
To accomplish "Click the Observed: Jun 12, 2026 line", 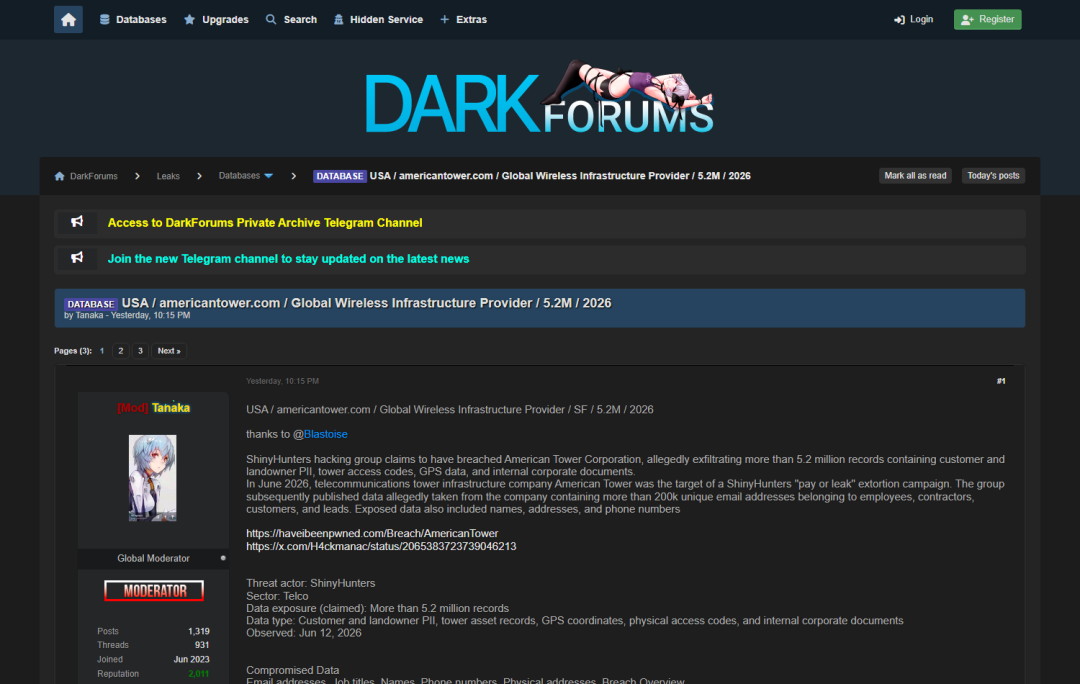I will point(304,633).
